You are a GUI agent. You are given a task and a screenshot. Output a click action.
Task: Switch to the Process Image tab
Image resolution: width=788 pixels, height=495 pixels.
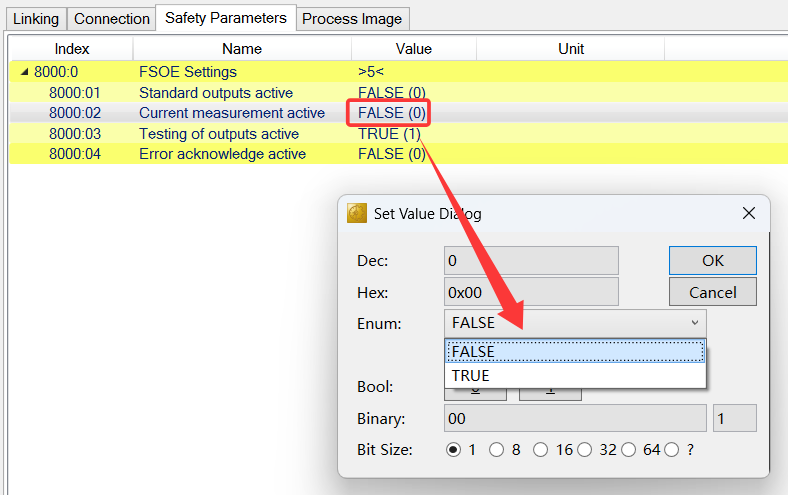352,19
